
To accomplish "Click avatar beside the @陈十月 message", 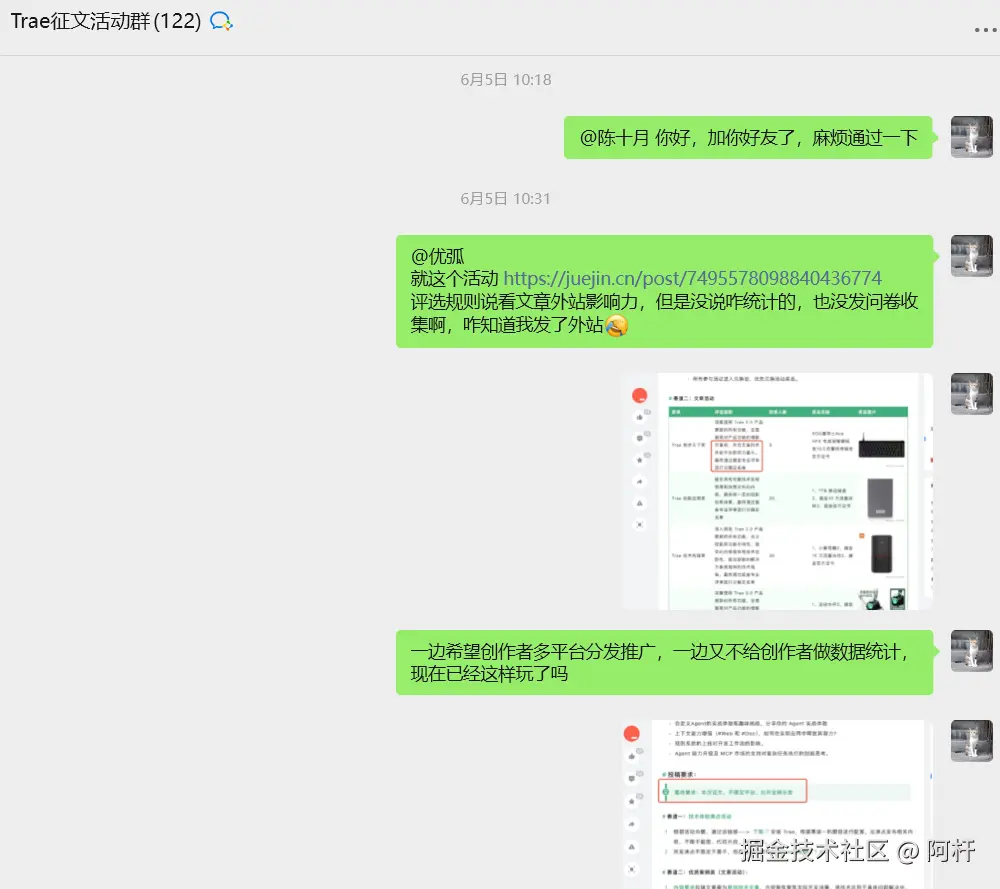I will click(971, 136).
